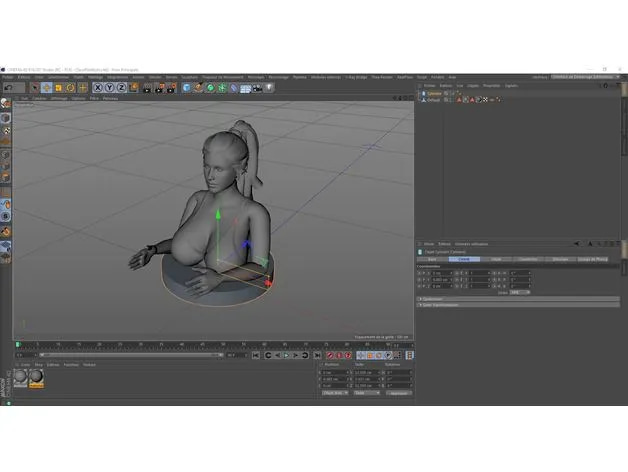628x472 pixels.
Task: Open the first menu in the main menu bar
Action: pyautogui.click(x=8, y=77)
